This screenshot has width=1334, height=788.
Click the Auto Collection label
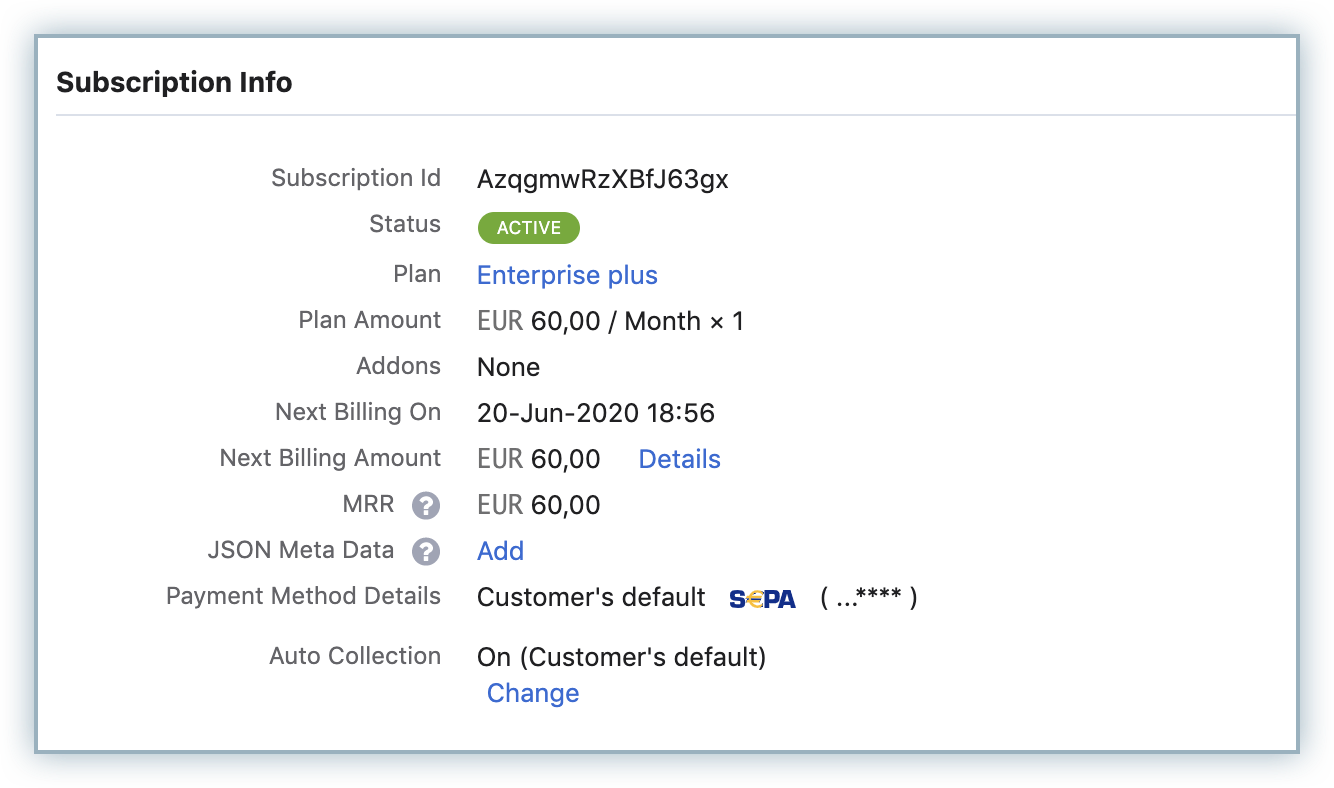click(355, 656)
